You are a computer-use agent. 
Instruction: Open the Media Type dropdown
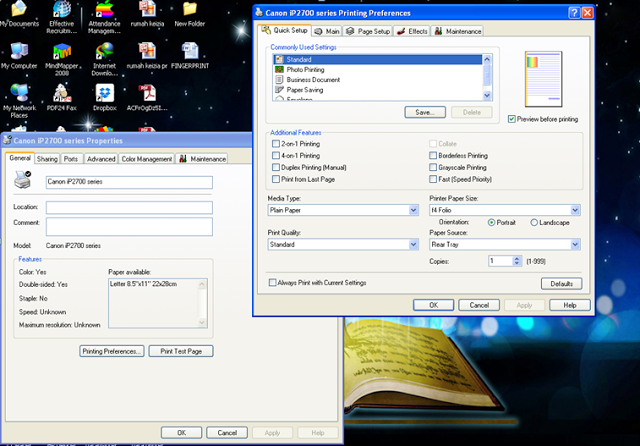(413, 210)
